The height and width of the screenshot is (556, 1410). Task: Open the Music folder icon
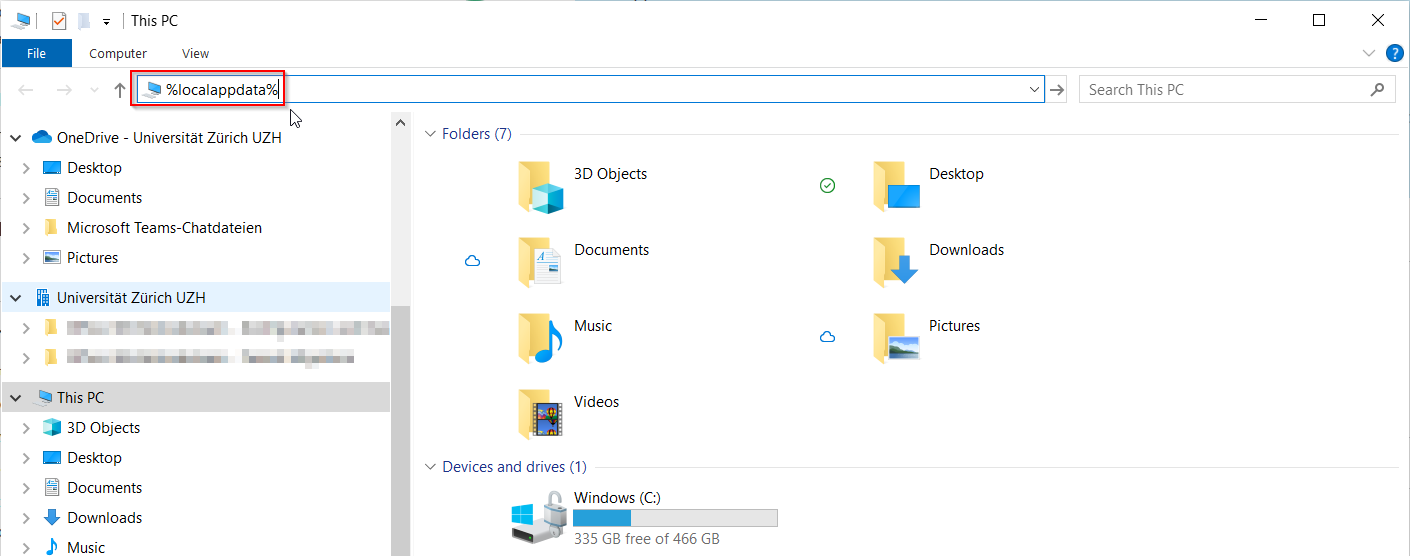(x=541, y=338)
